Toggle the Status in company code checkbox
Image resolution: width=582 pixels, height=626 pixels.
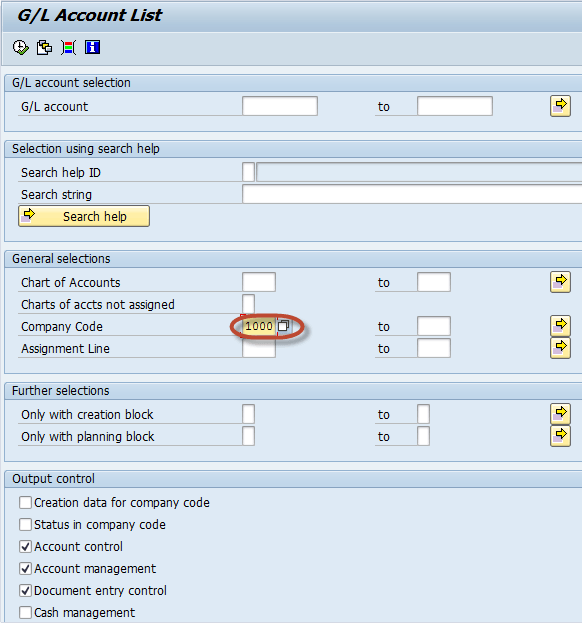pyautogui.click(x=26, y=525)
